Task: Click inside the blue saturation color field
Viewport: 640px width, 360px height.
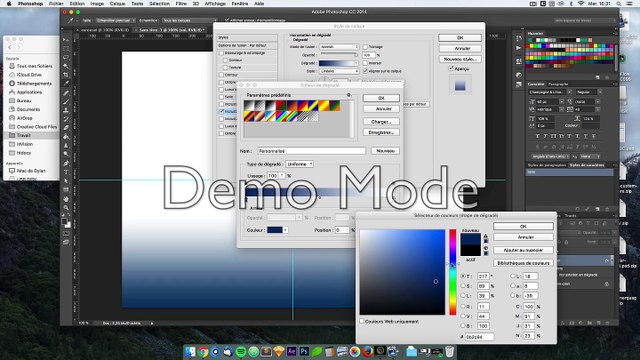Action: pyautogui.click(x=402, y=272)
